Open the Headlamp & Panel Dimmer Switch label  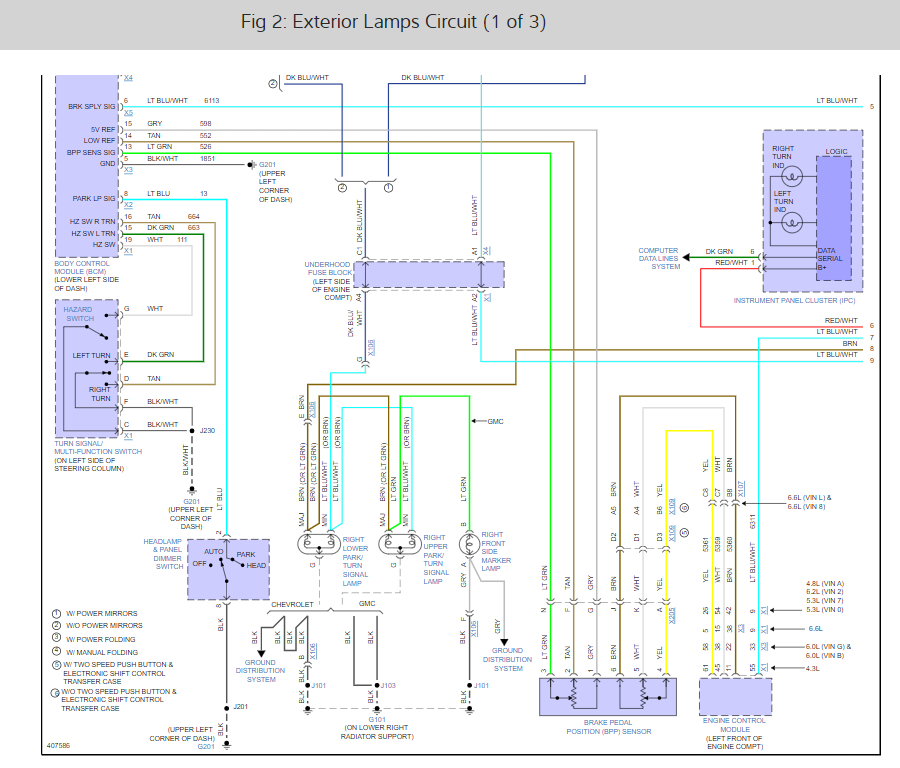(x=163, y=554)
